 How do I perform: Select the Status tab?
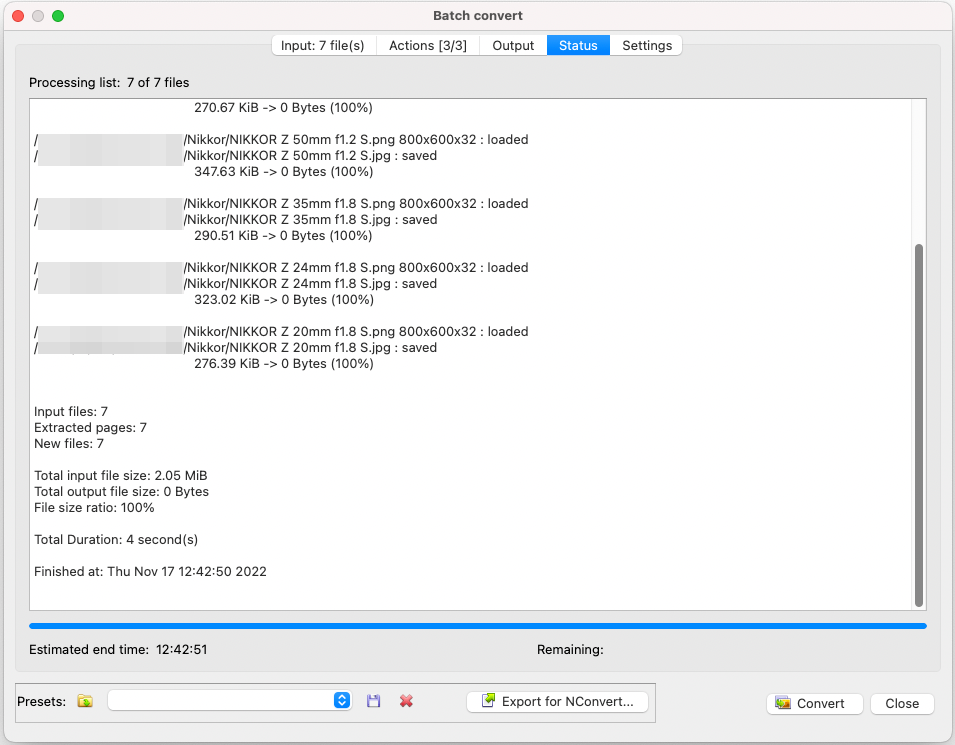[x=578, y=46]
